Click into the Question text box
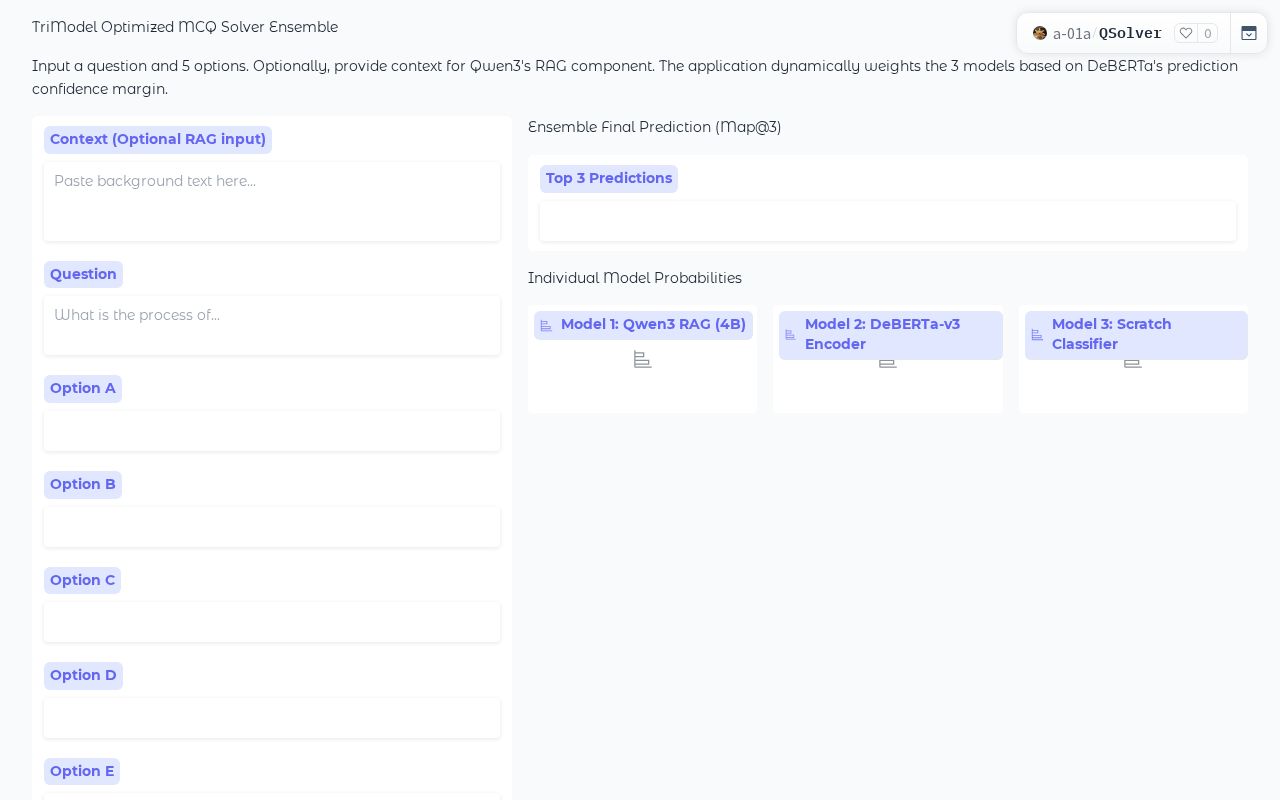The width and height of the screenshot is (1280, 800). pyautogui.click(x=272, y=325)
